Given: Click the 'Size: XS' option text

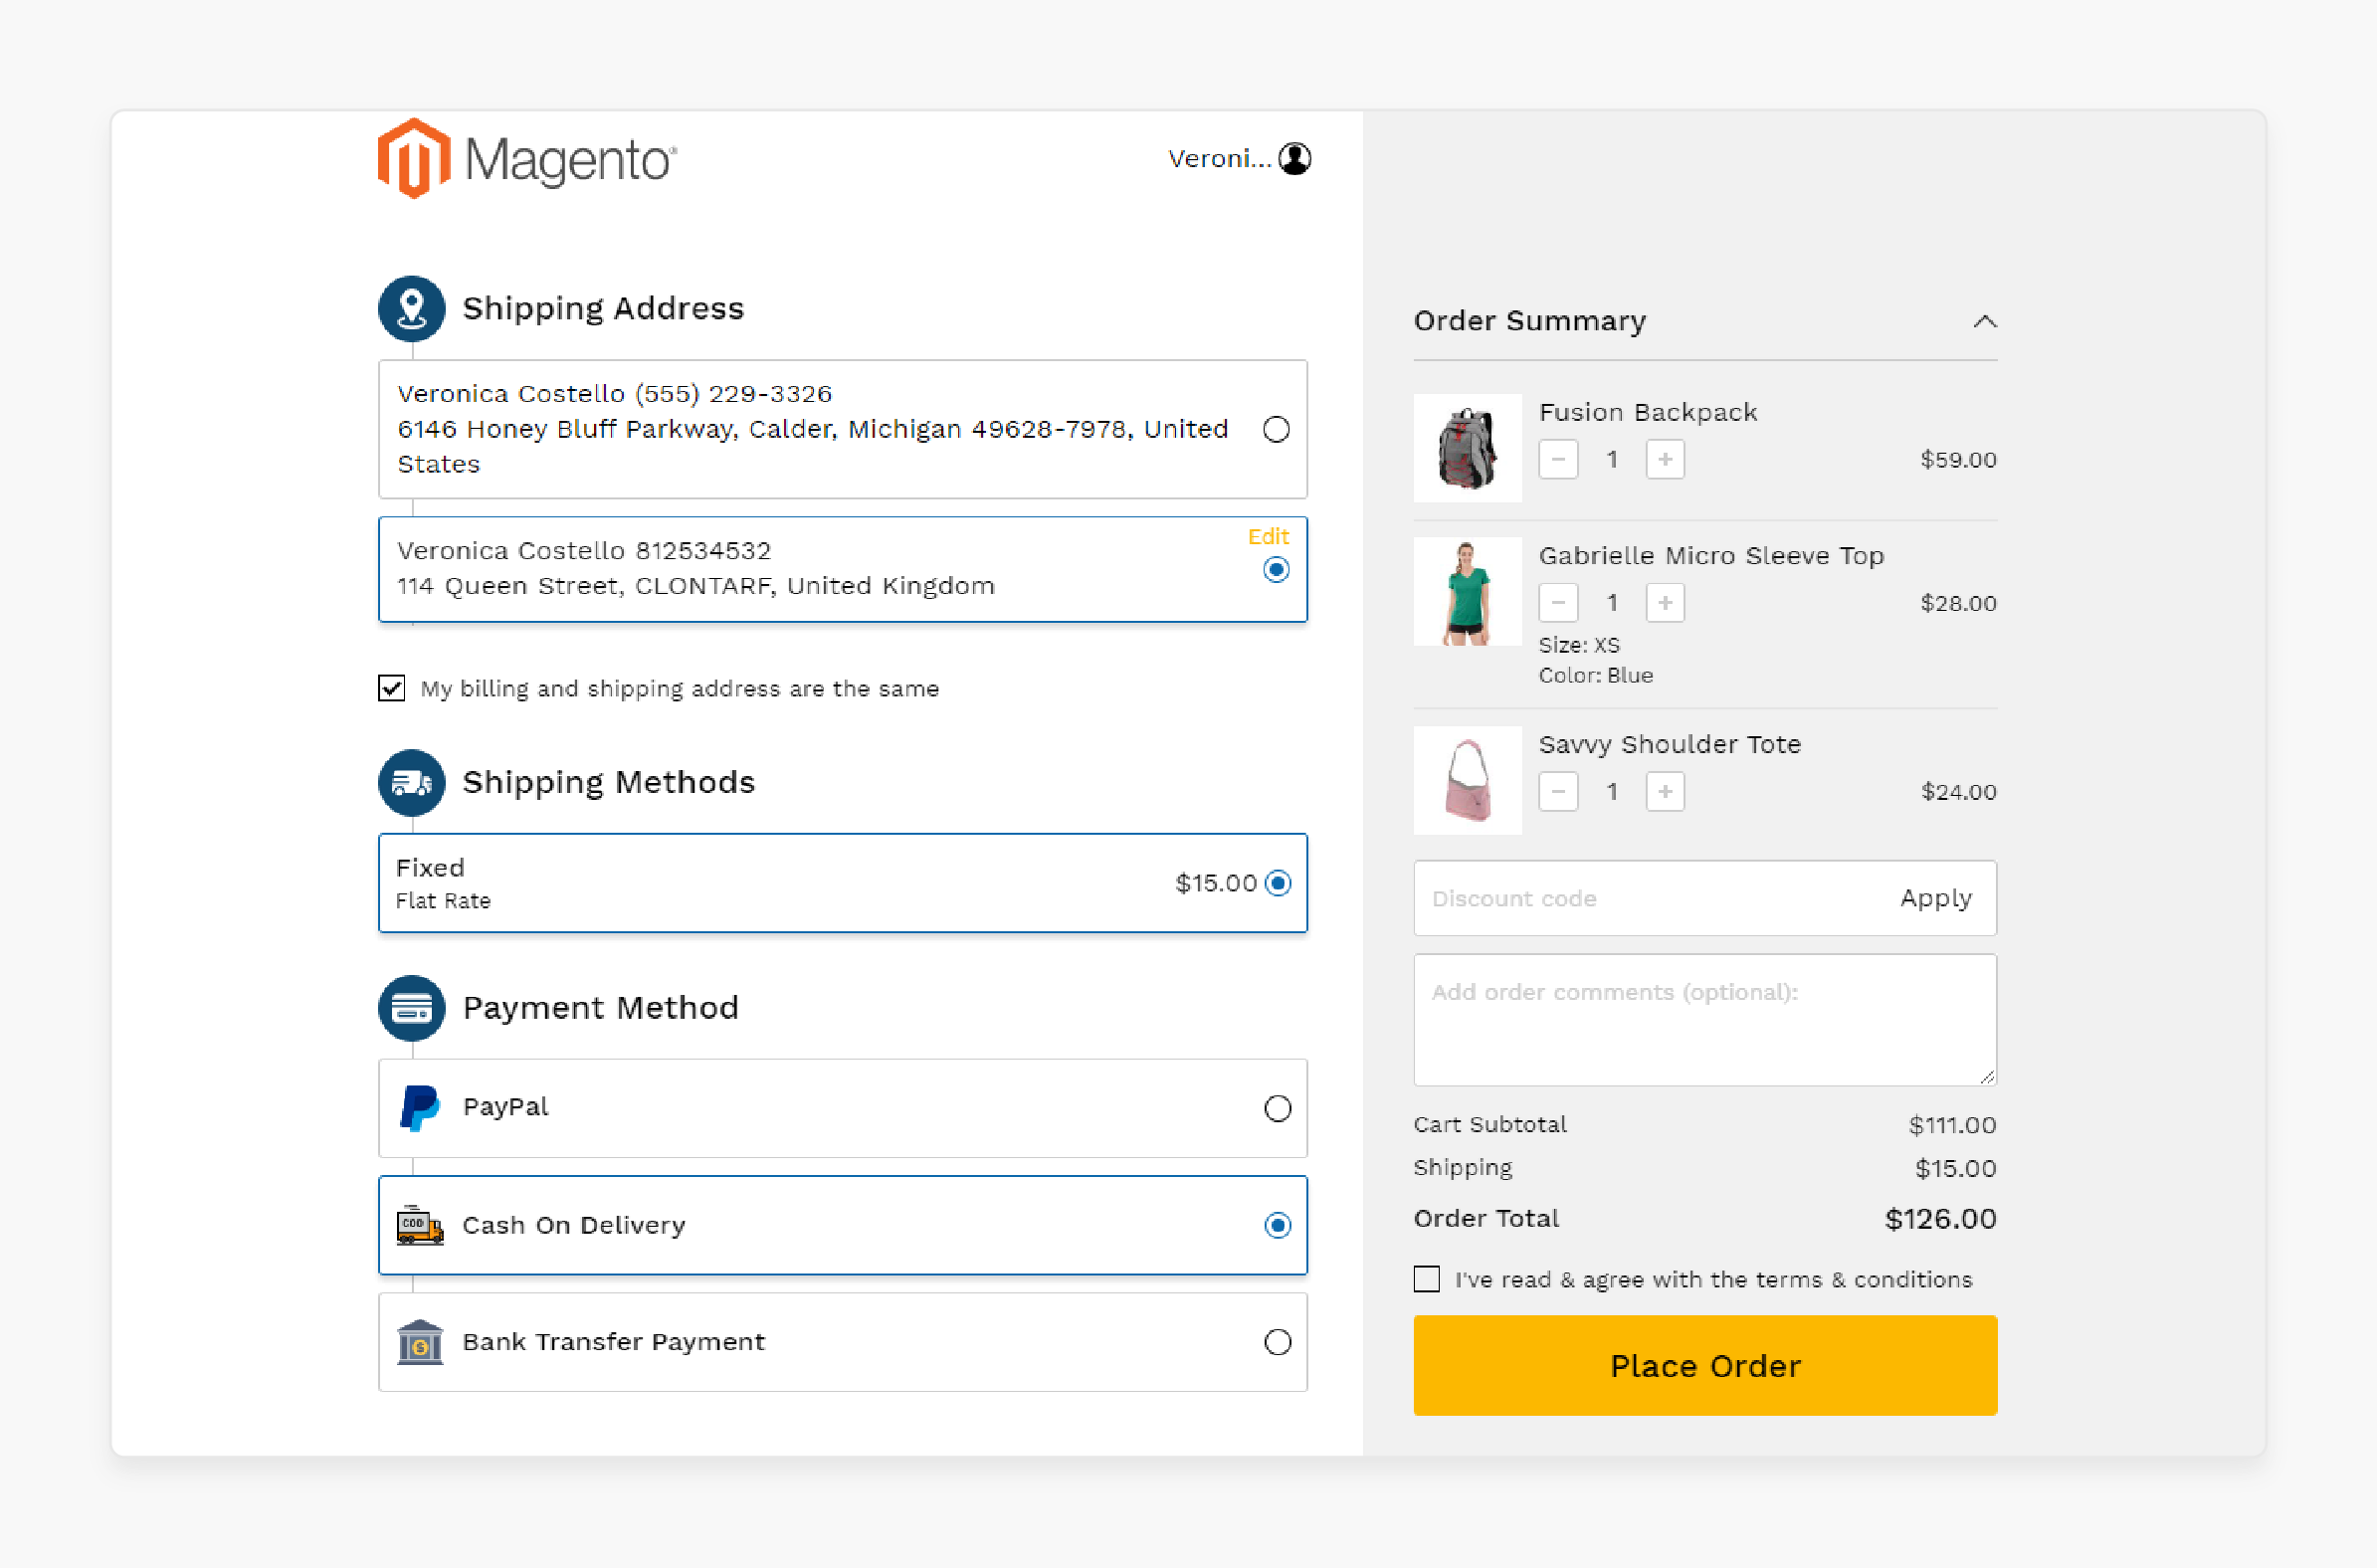Looking at the screenshot, I should pyautogui.click(x=1579, y=645).
